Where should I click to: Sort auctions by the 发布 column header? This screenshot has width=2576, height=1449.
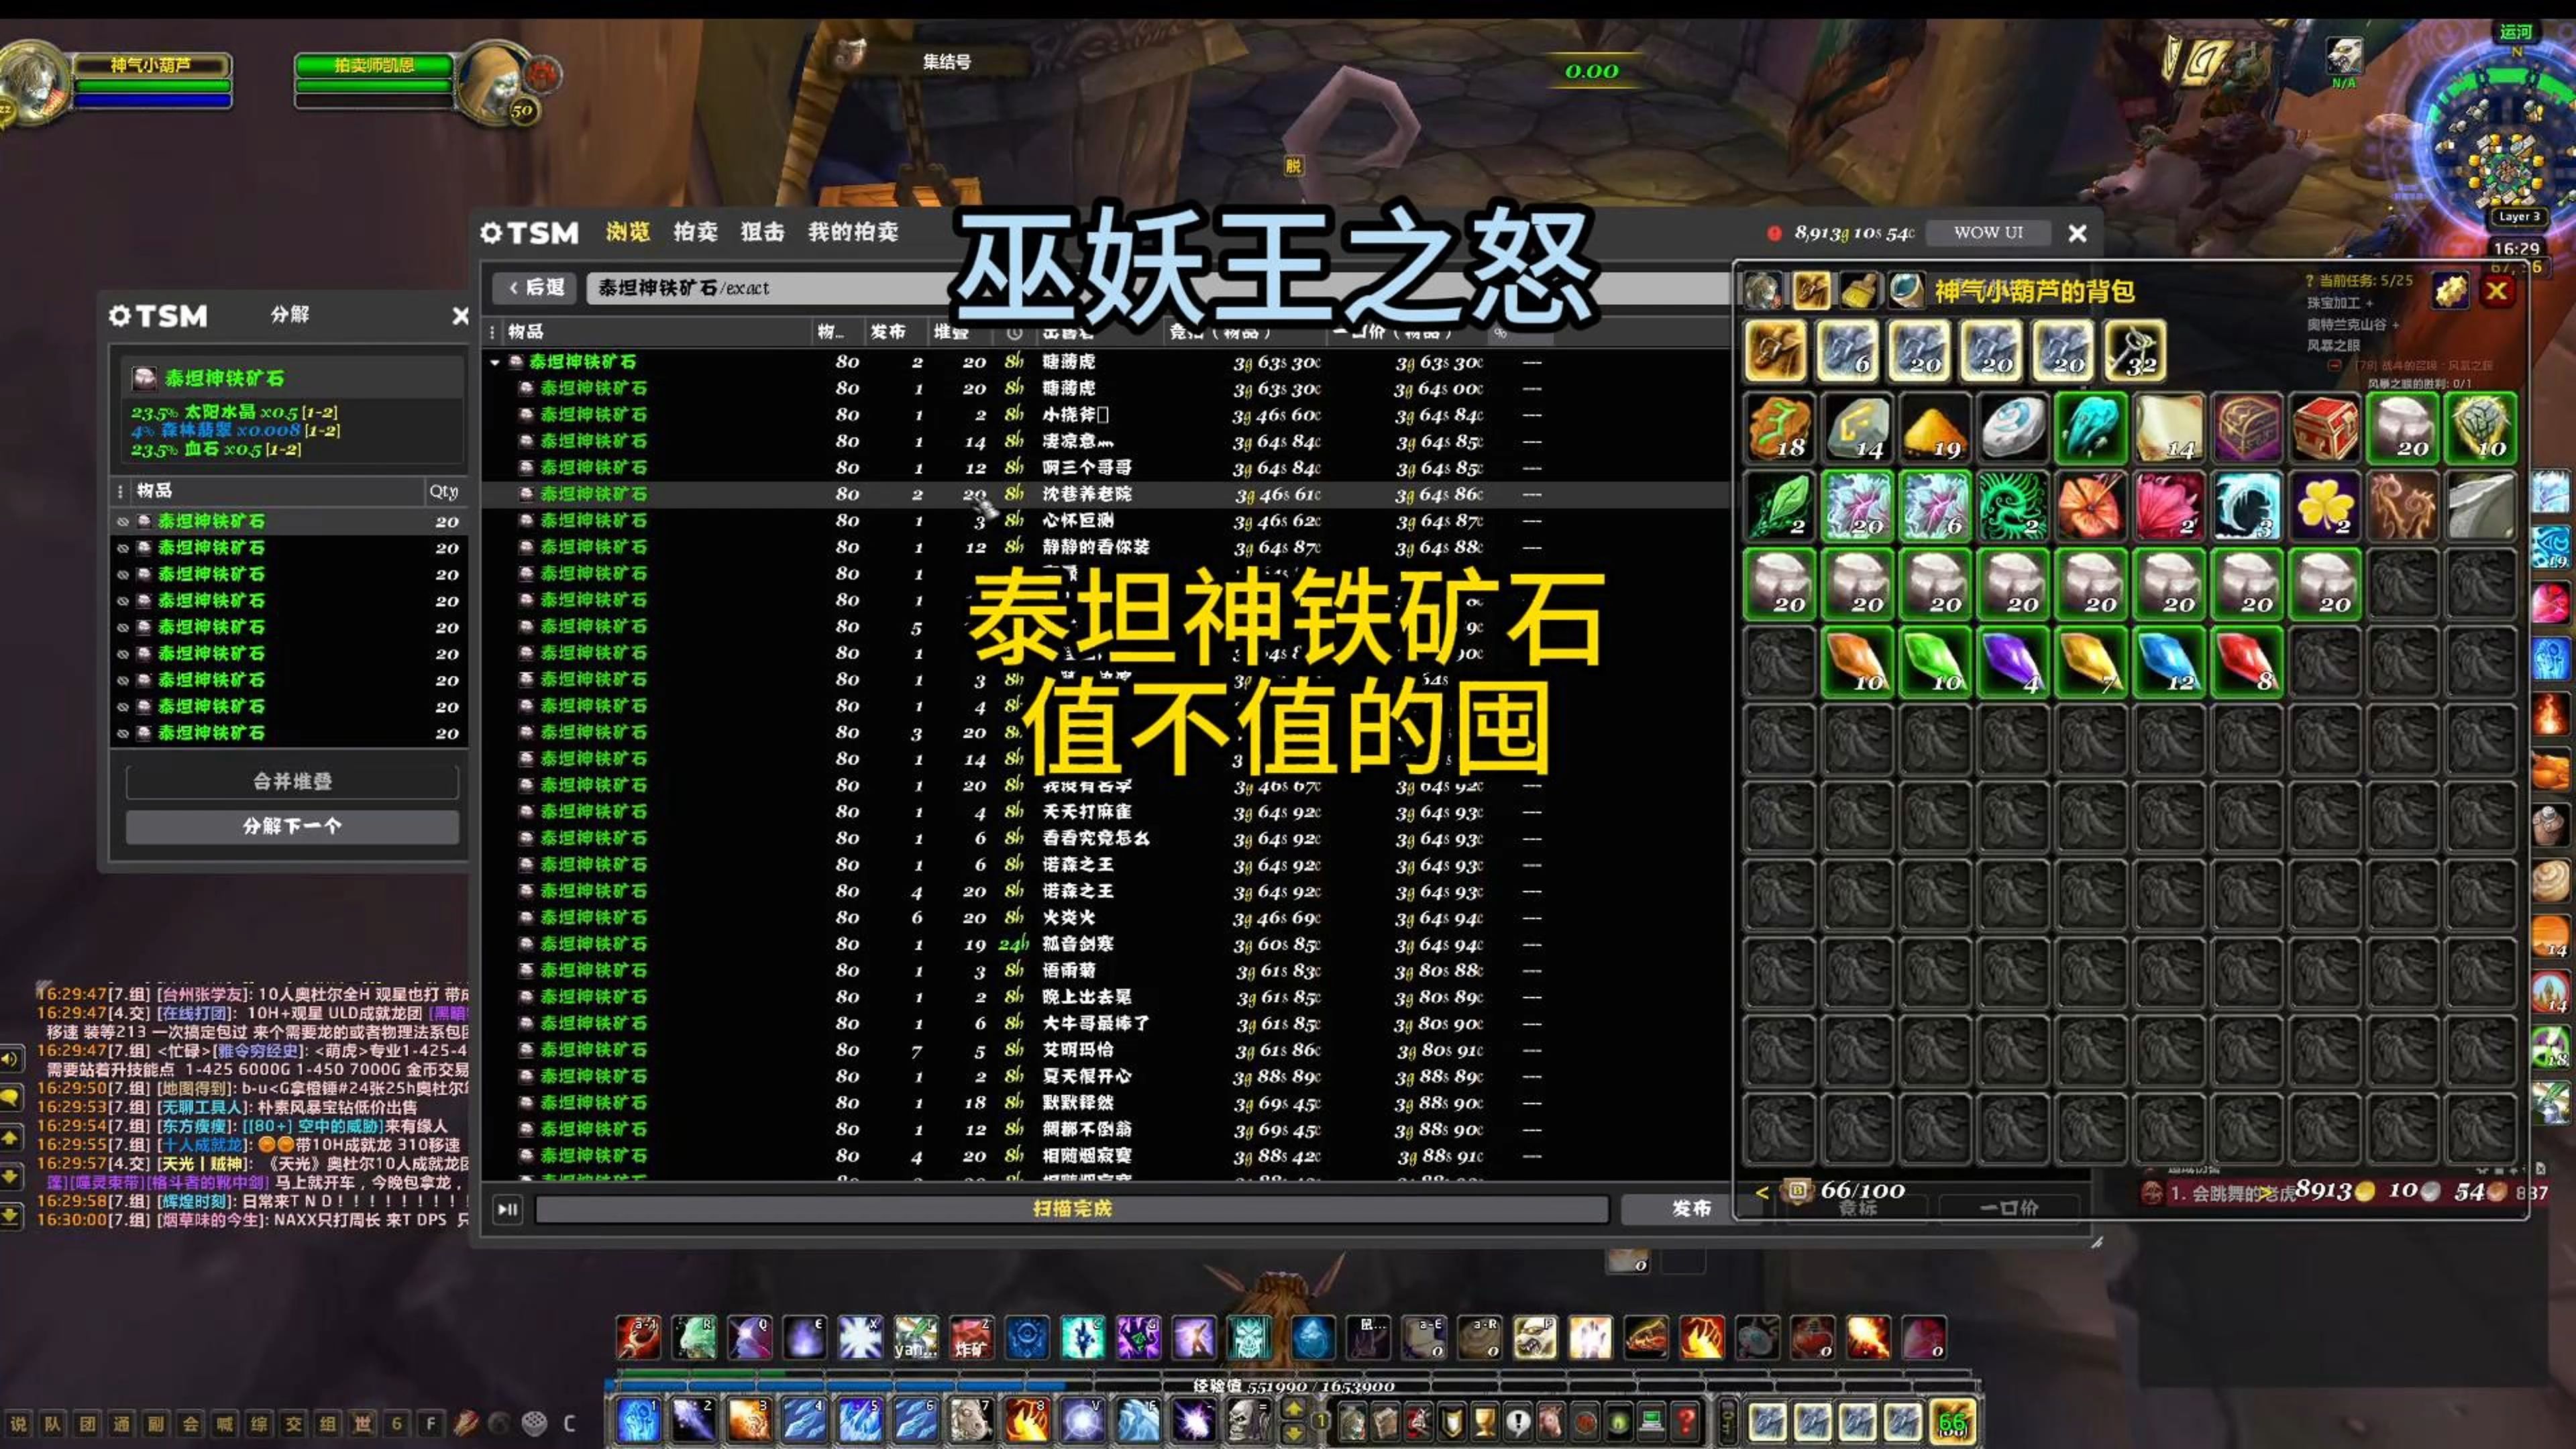(888, 331)
